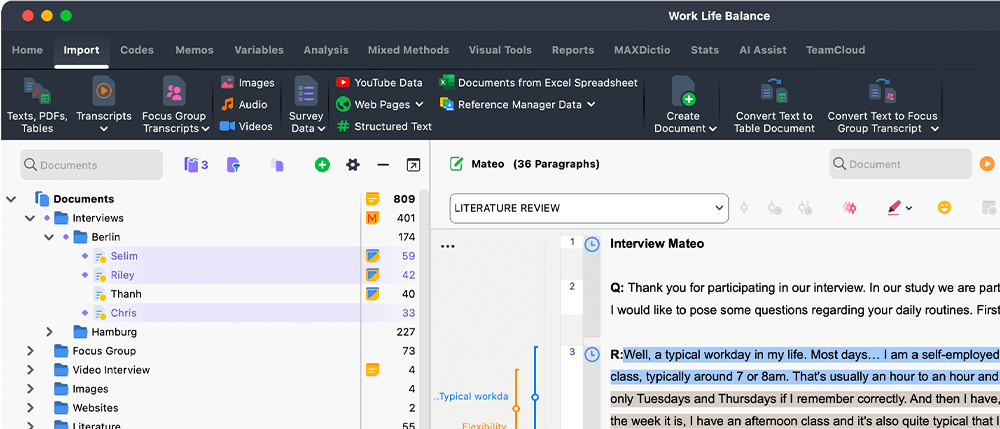Collapse the Berlin folder

pyautogui.click(x=49, y=237)
